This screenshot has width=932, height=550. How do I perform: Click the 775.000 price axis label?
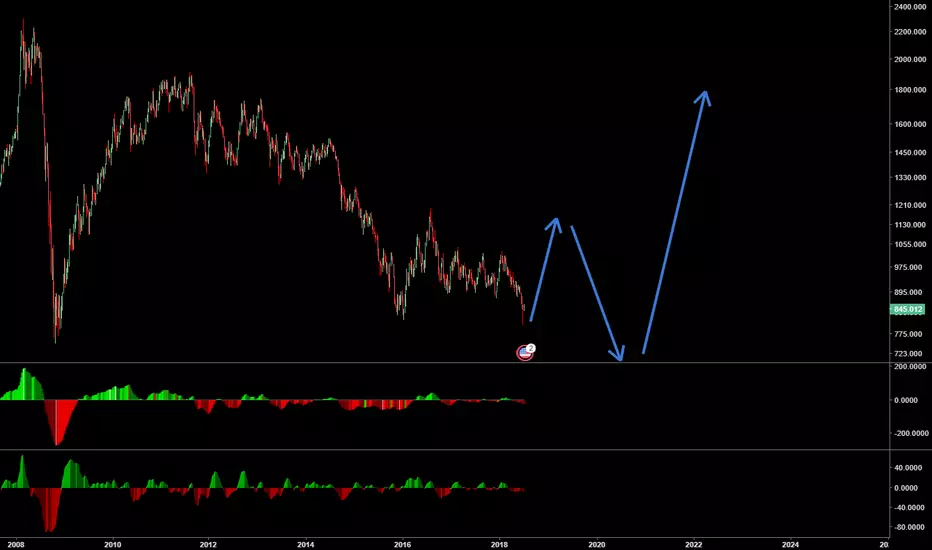click(908, 334)
